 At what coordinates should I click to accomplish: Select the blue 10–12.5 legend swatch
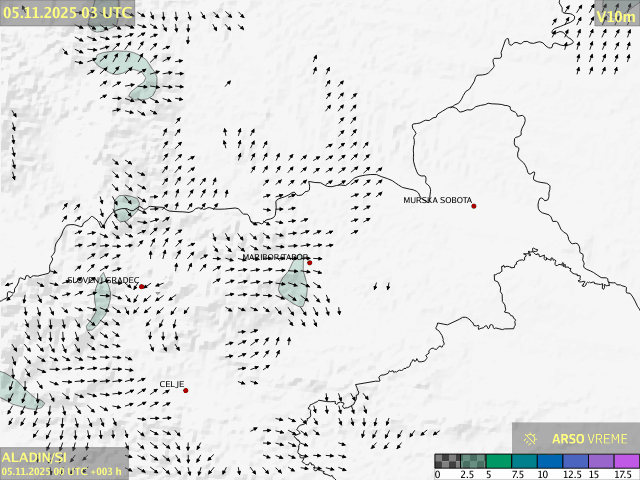(x=549, y=461)
